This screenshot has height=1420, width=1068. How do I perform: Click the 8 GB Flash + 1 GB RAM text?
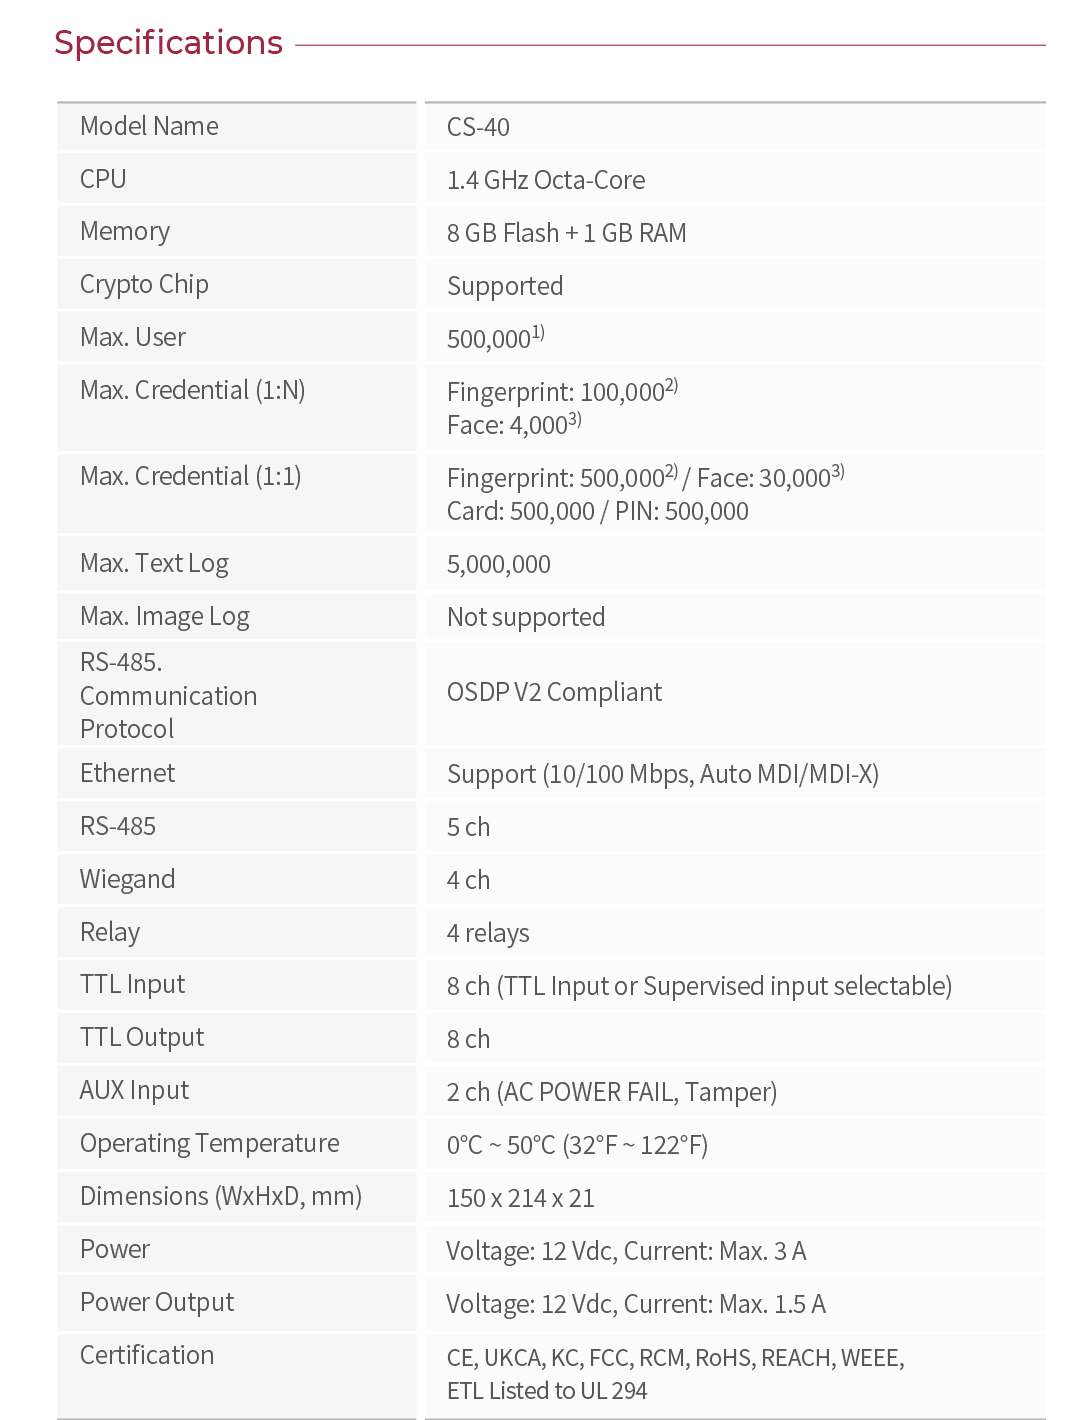[x=567, y=233]
